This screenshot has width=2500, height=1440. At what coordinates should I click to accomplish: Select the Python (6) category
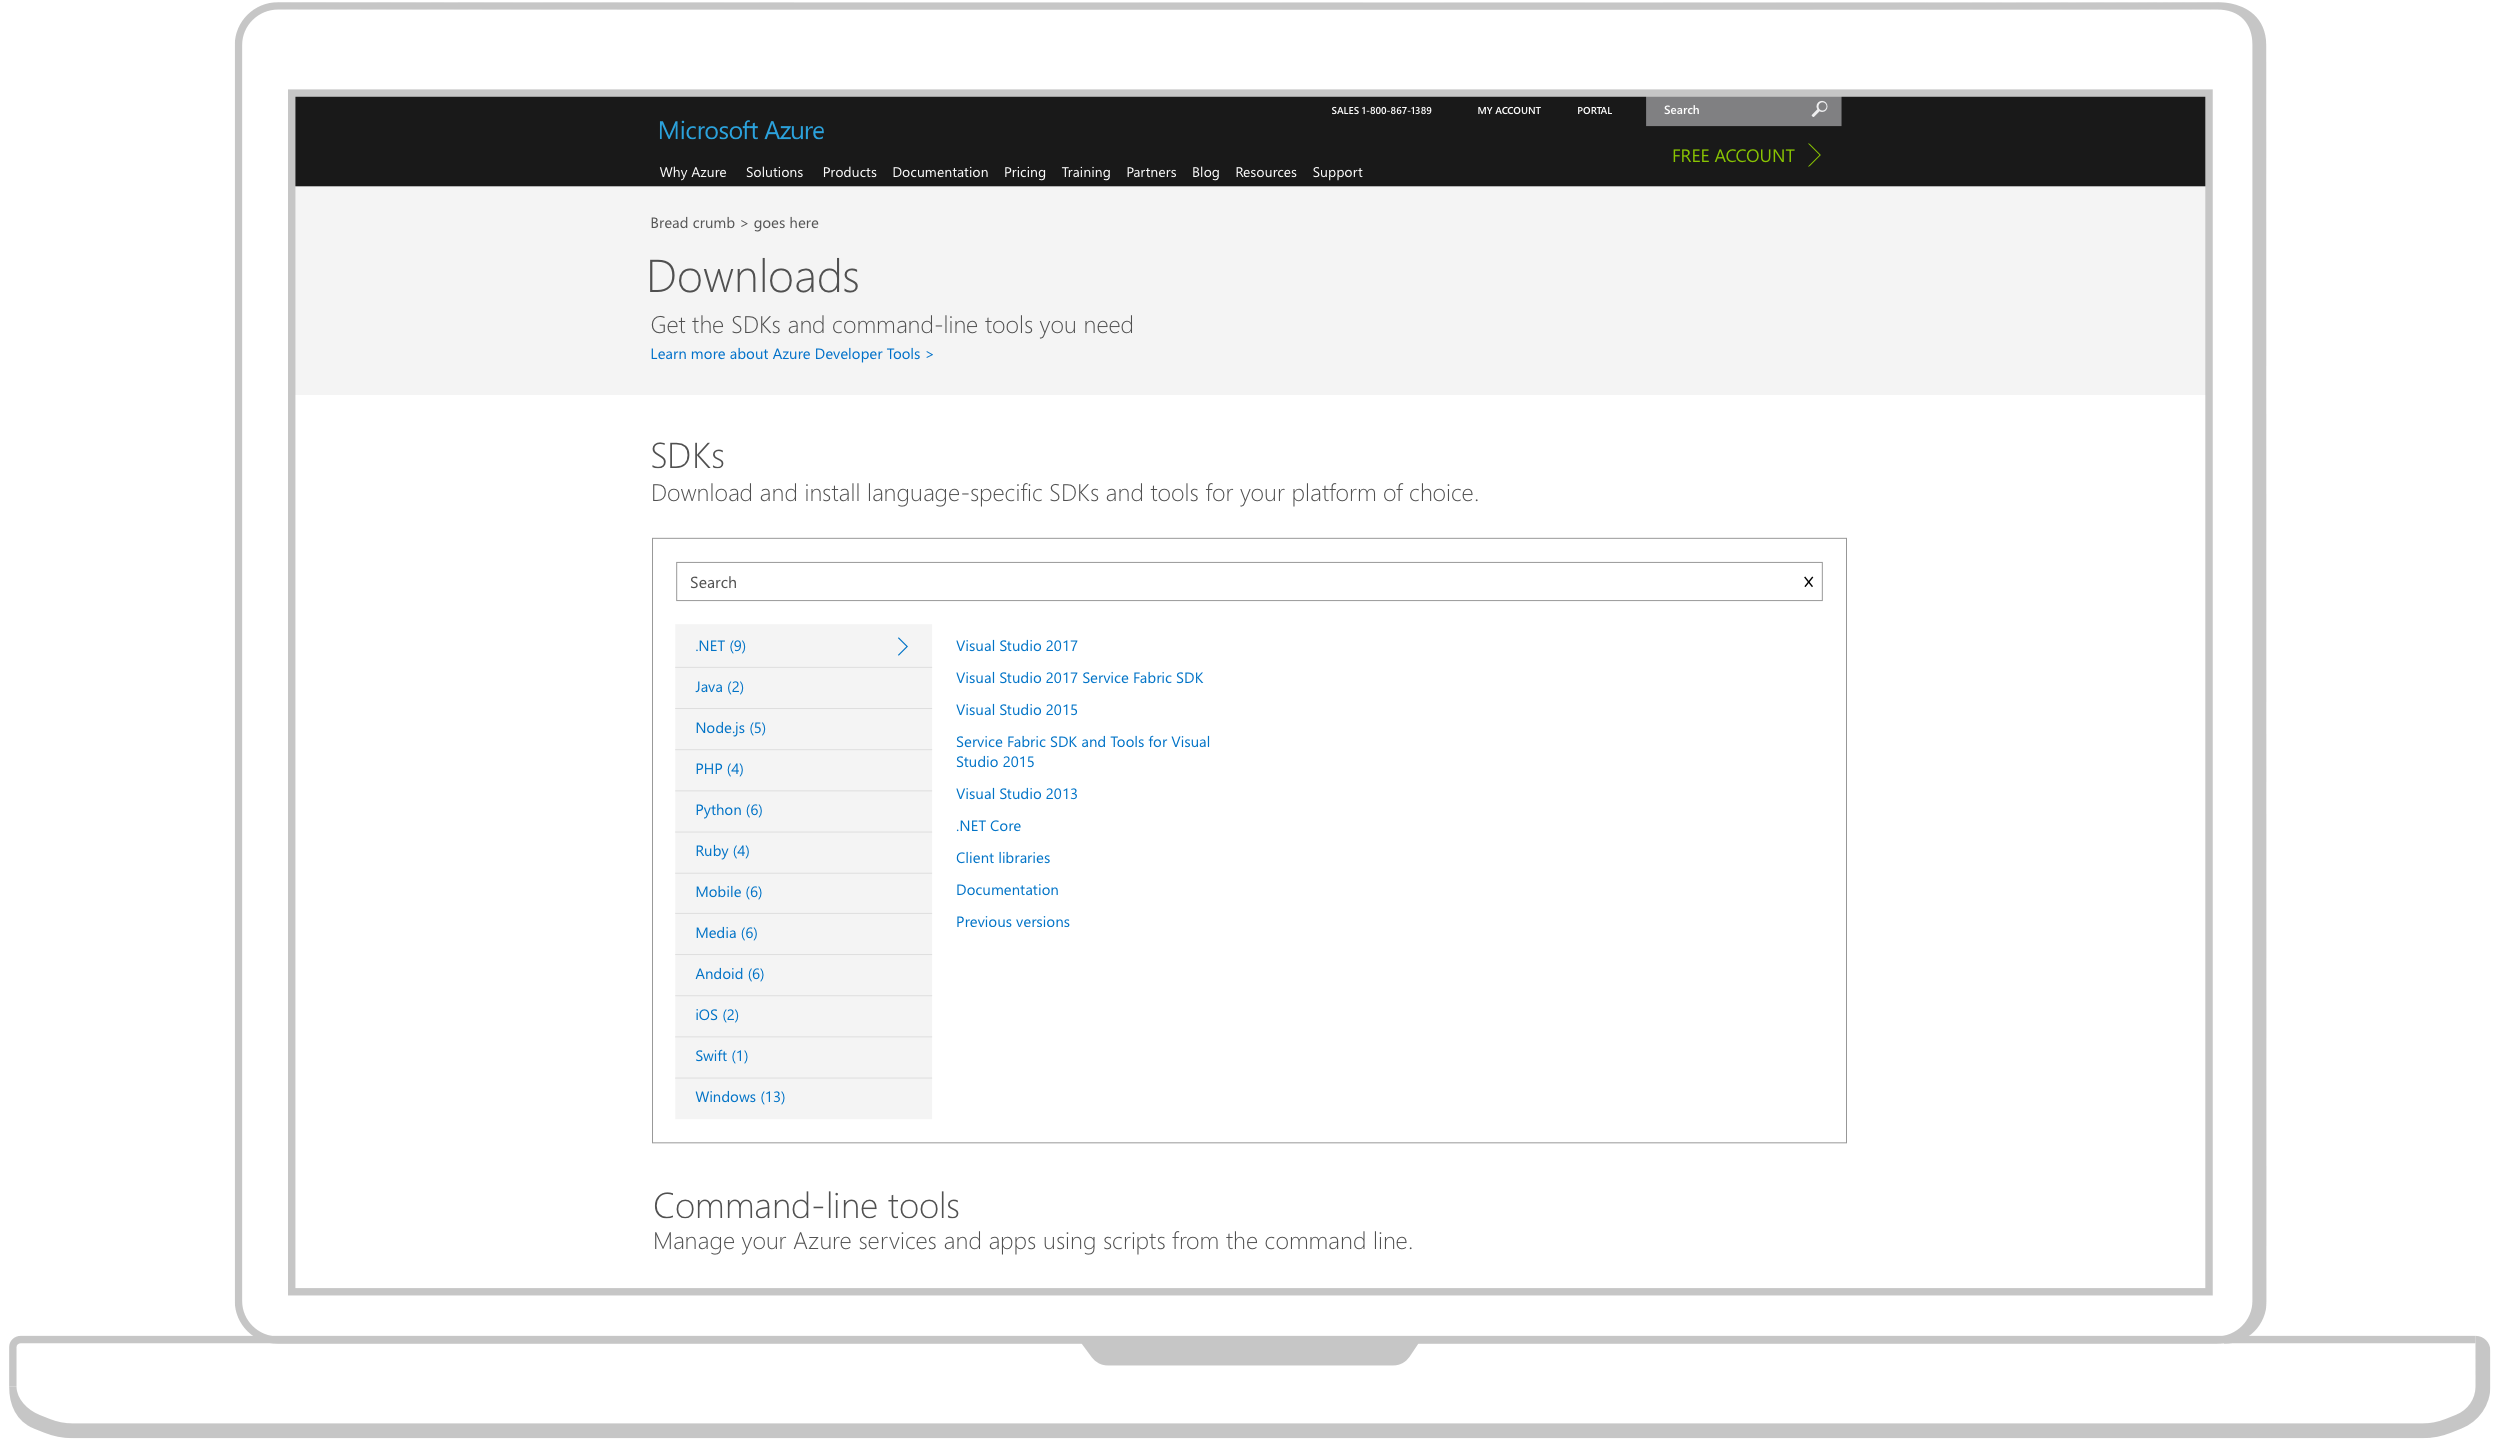point(803,810)
